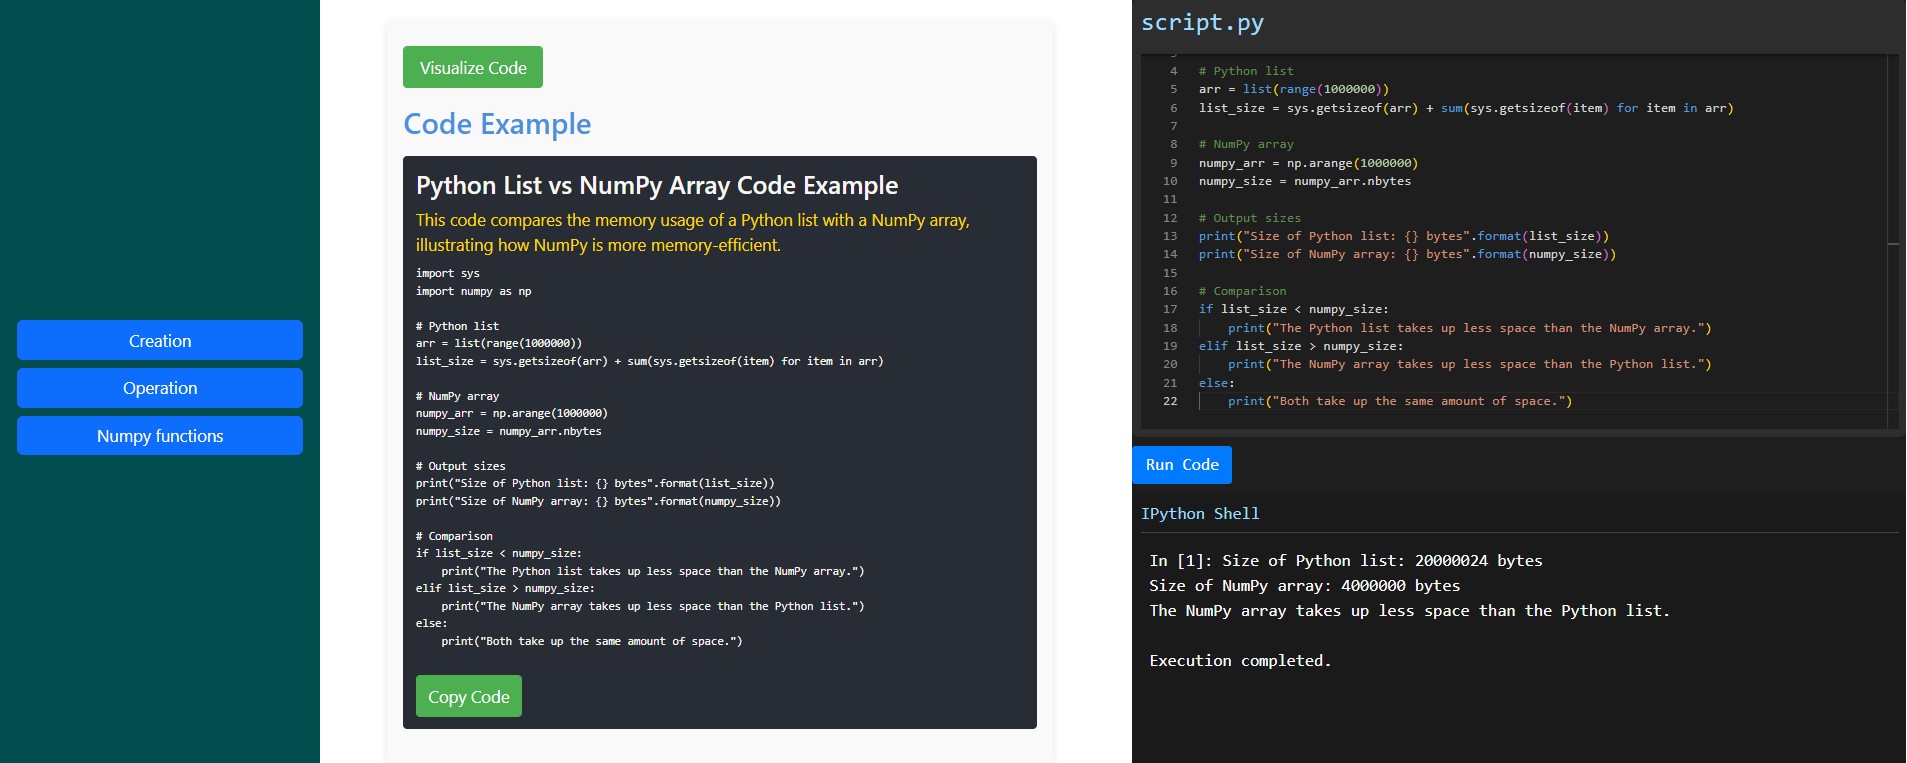Click the '# Comparison' comment in editor
The width and height of the screenshot is (1907, 763).
[x=1242, y=291]
